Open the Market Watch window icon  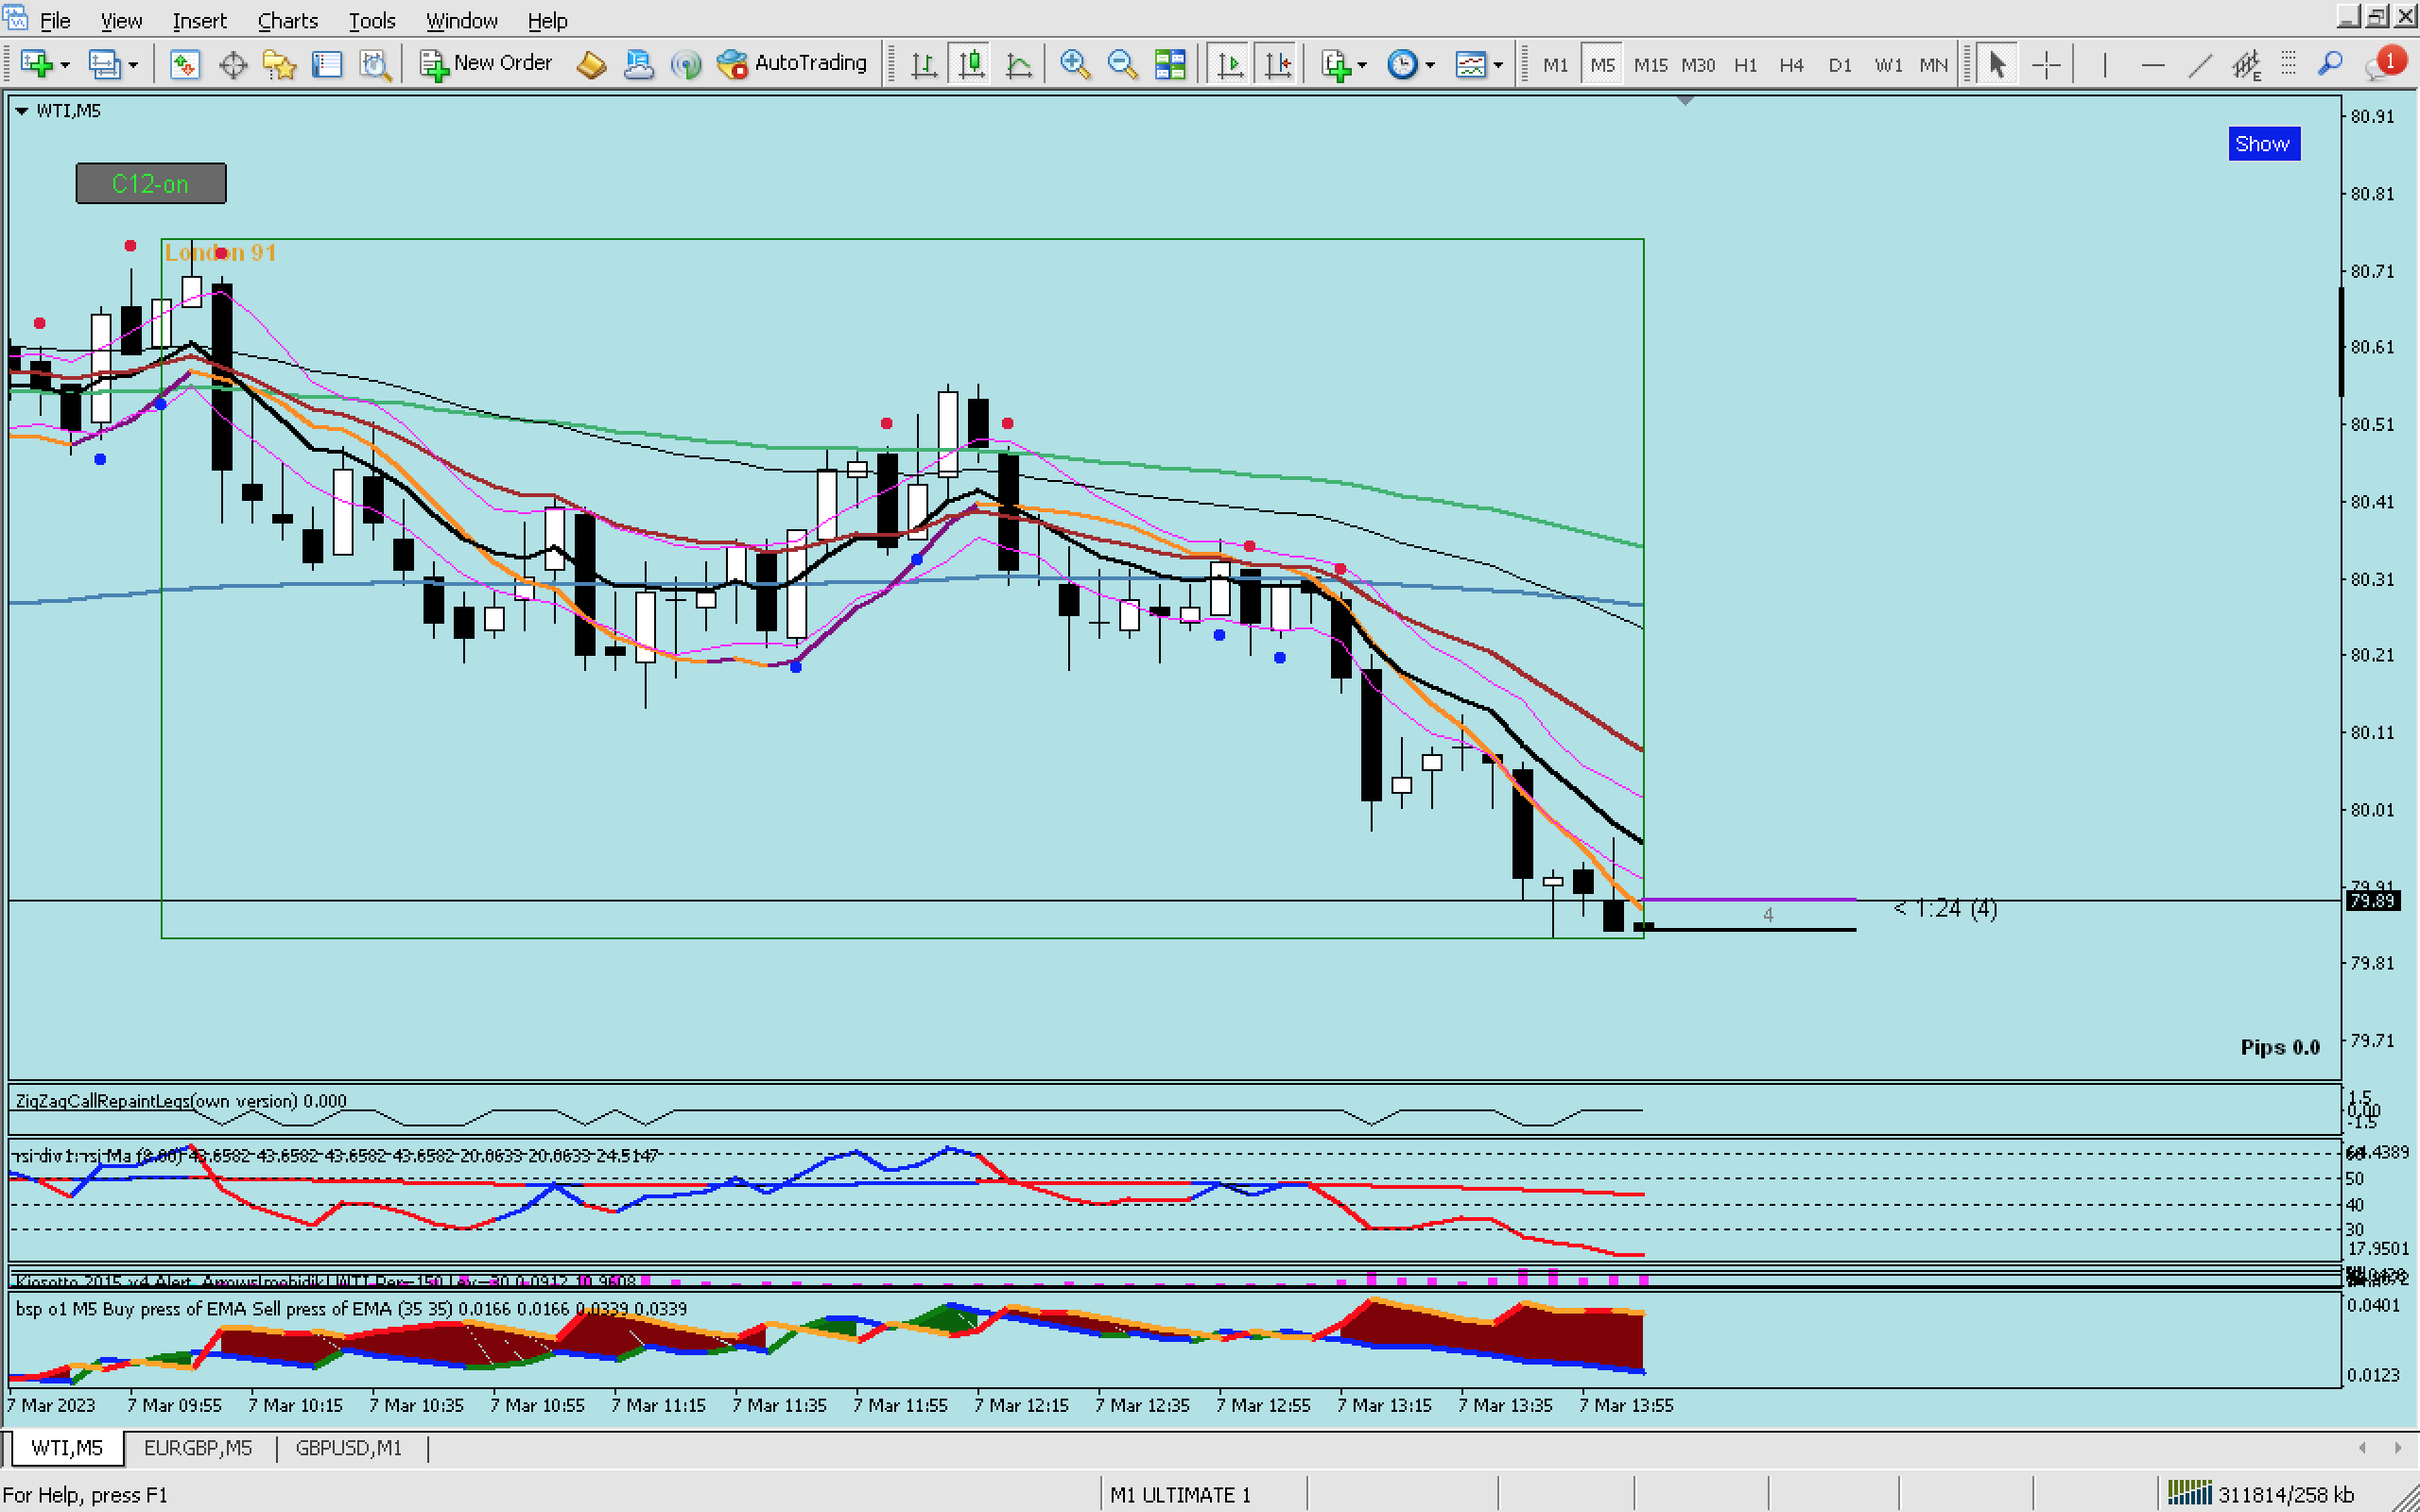point(184,65)
